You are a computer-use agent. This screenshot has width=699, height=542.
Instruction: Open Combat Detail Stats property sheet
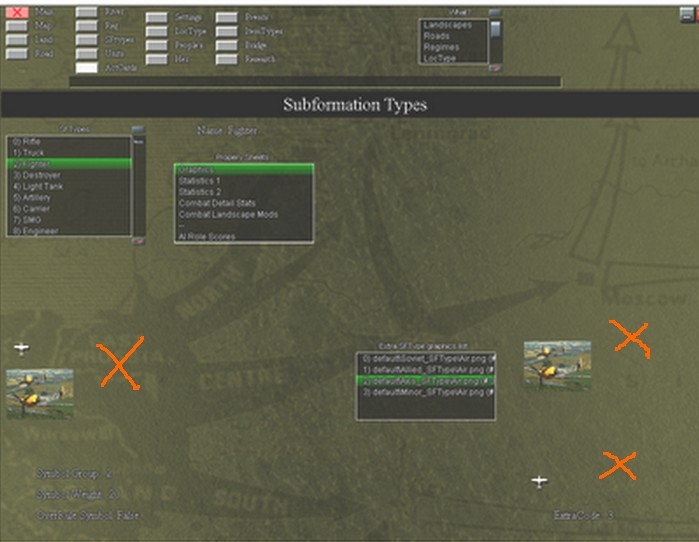click(x=244, y=203)
